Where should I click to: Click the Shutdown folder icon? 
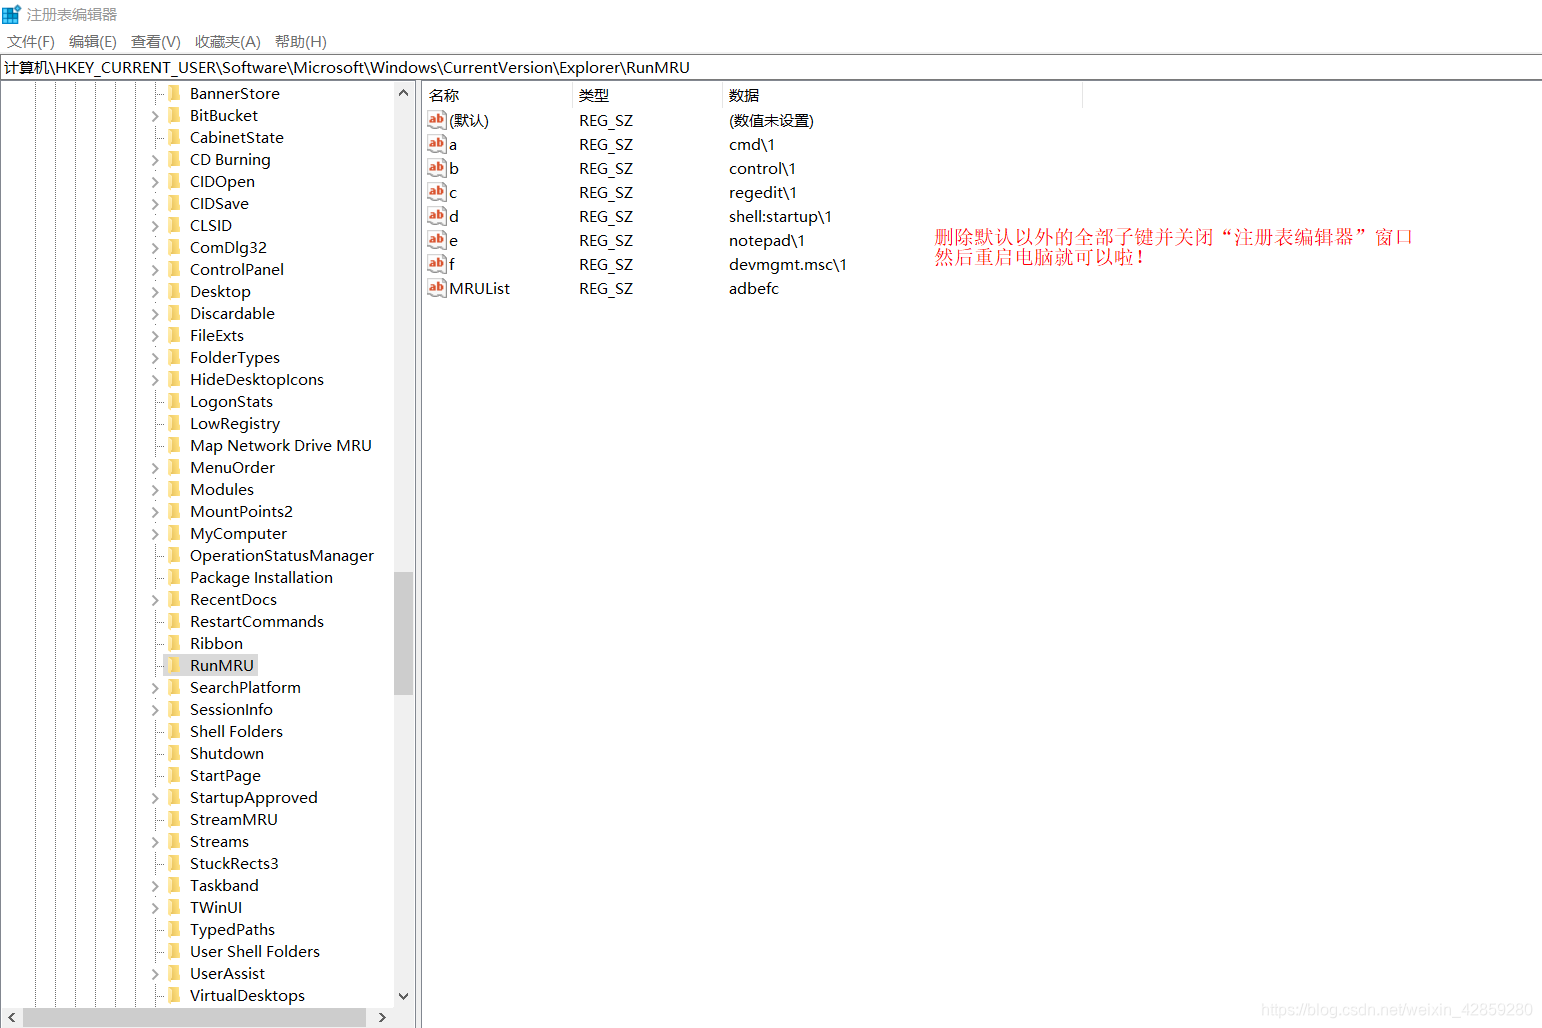click(175, 753)
